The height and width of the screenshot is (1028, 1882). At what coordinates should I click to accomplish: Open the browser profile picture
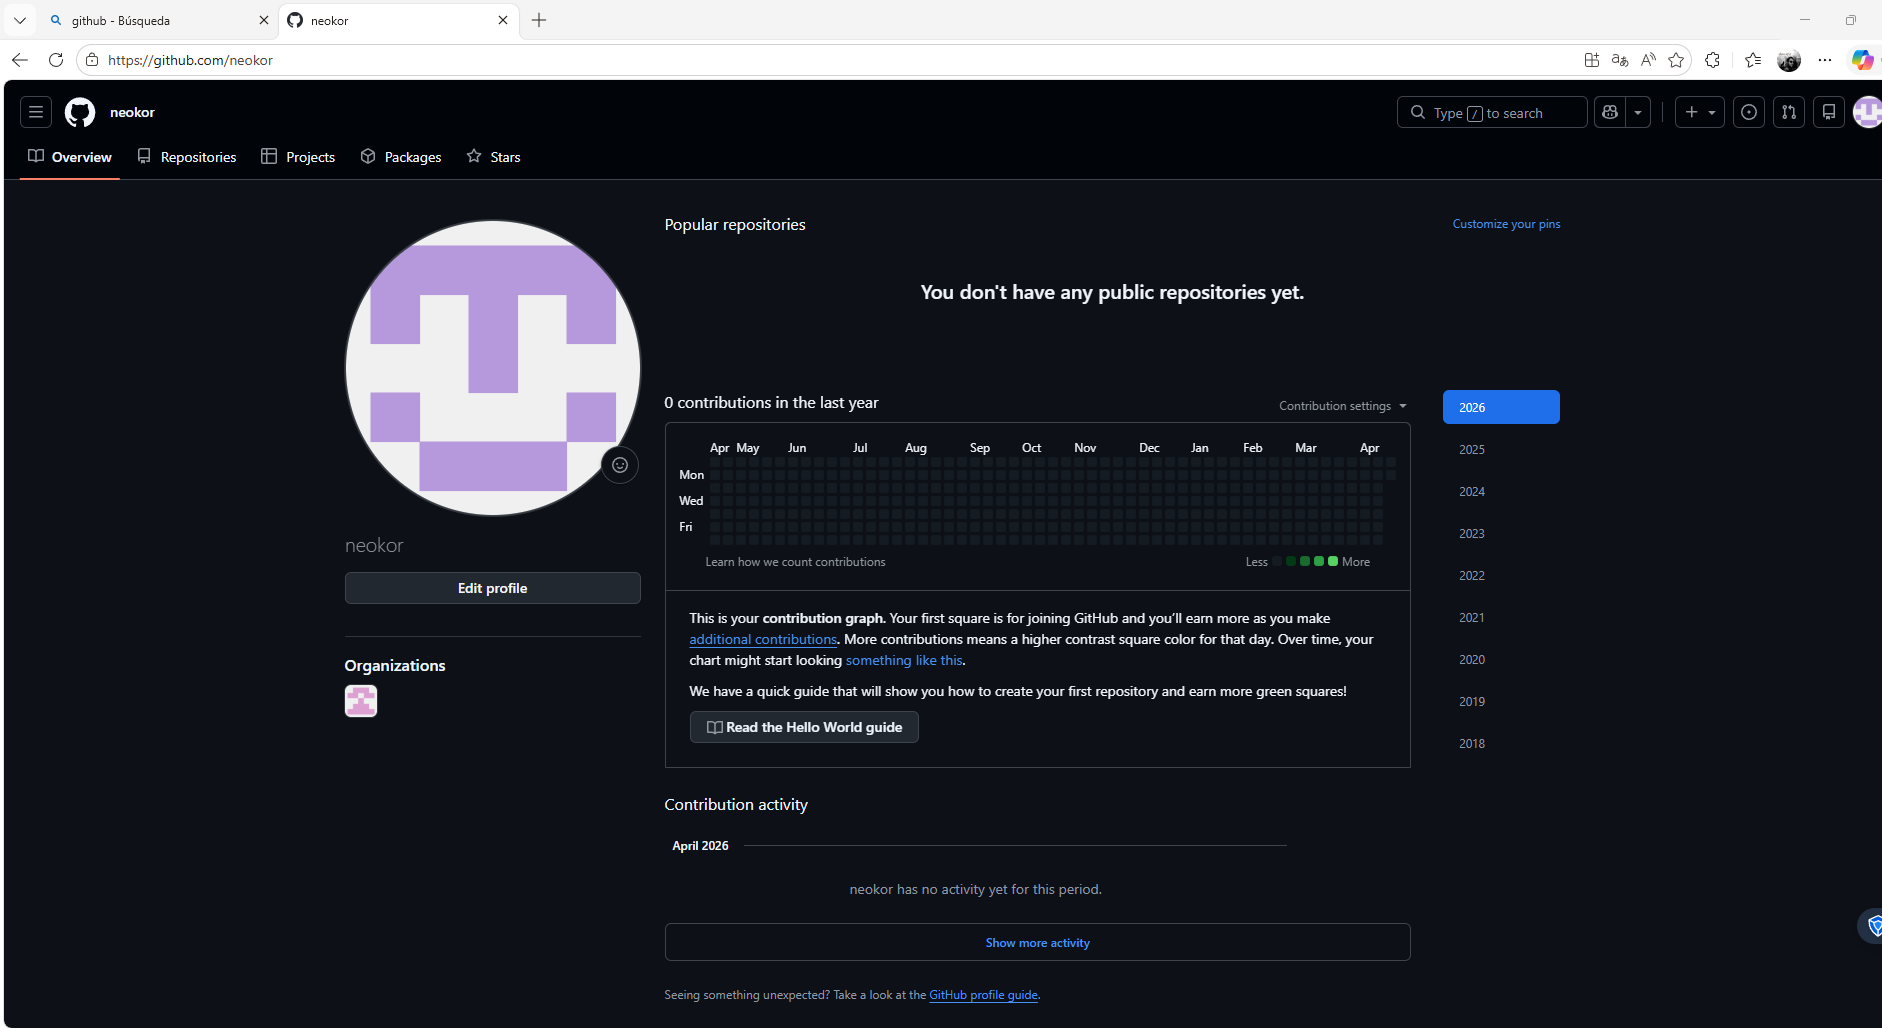click(1789, 60)
